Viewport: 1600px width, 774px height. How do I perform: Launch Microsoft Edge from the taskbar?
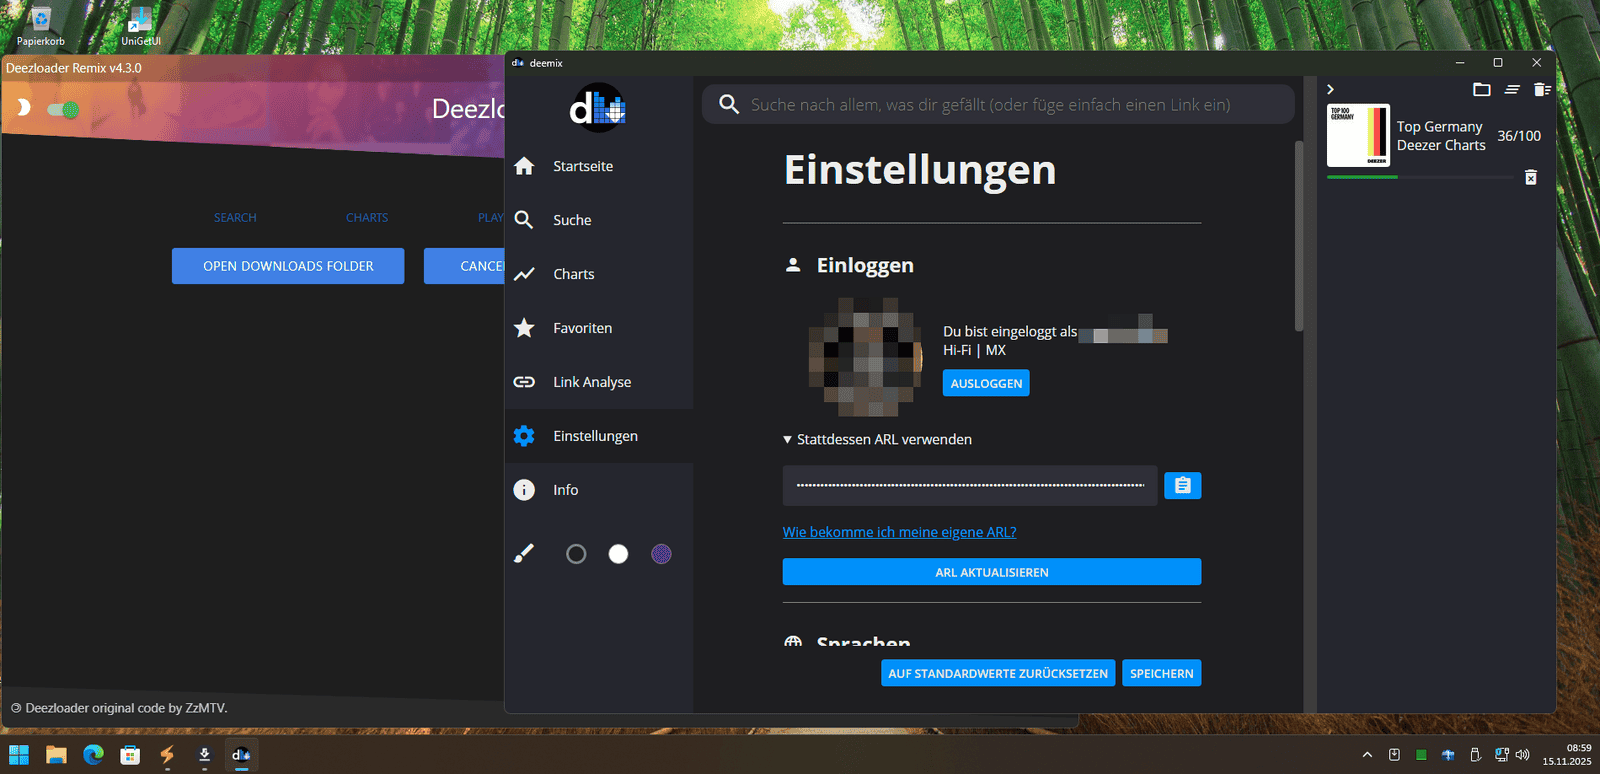[93, 755]
